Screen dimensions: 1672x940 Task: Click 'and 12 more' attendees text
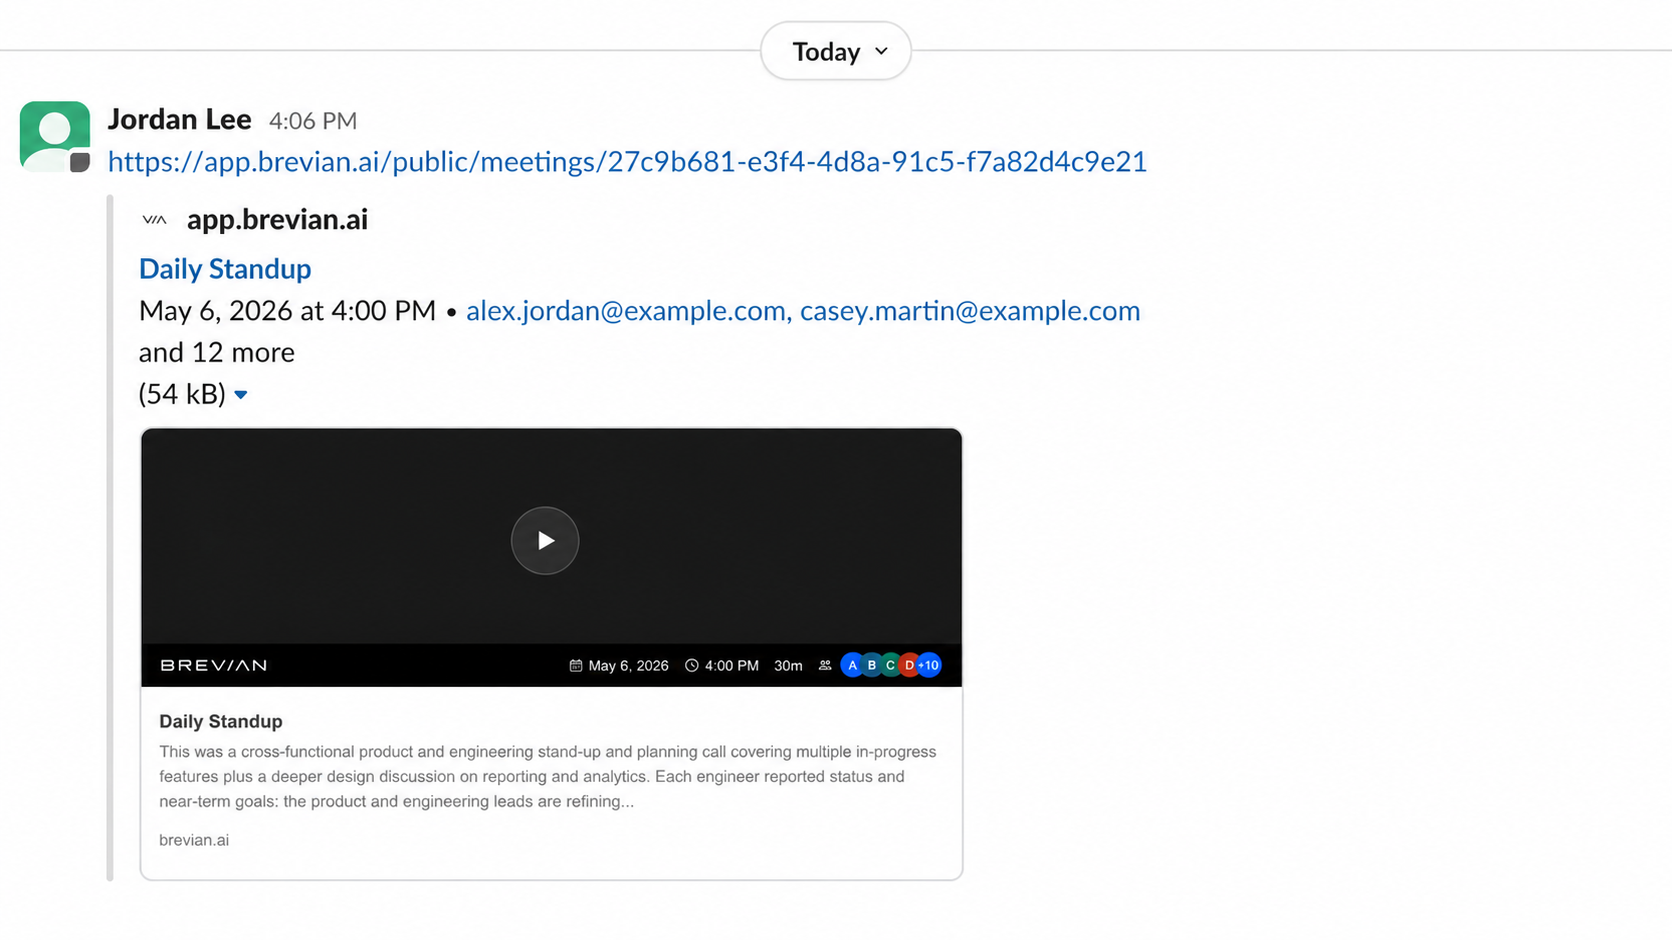click(x=217, y=353)
